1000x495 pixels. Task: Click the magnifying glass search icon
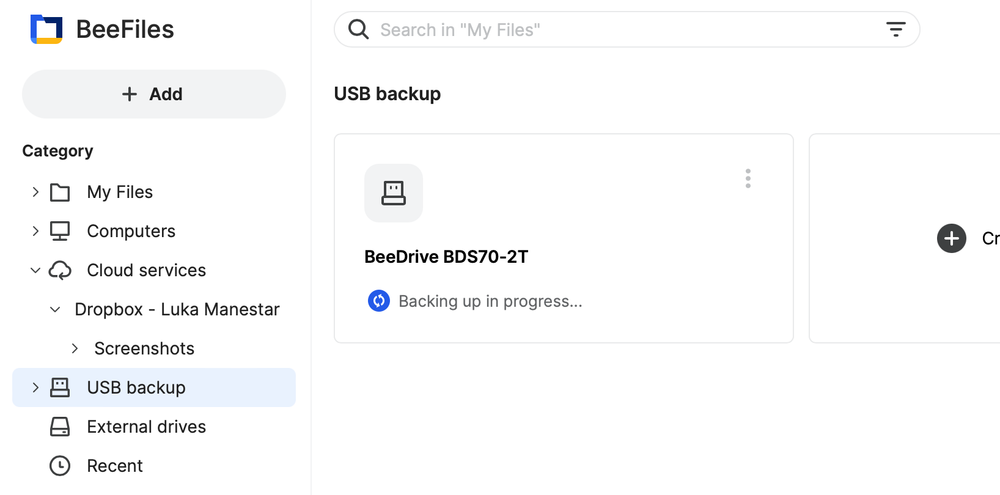pyautogui.click(x=358, y=29)
